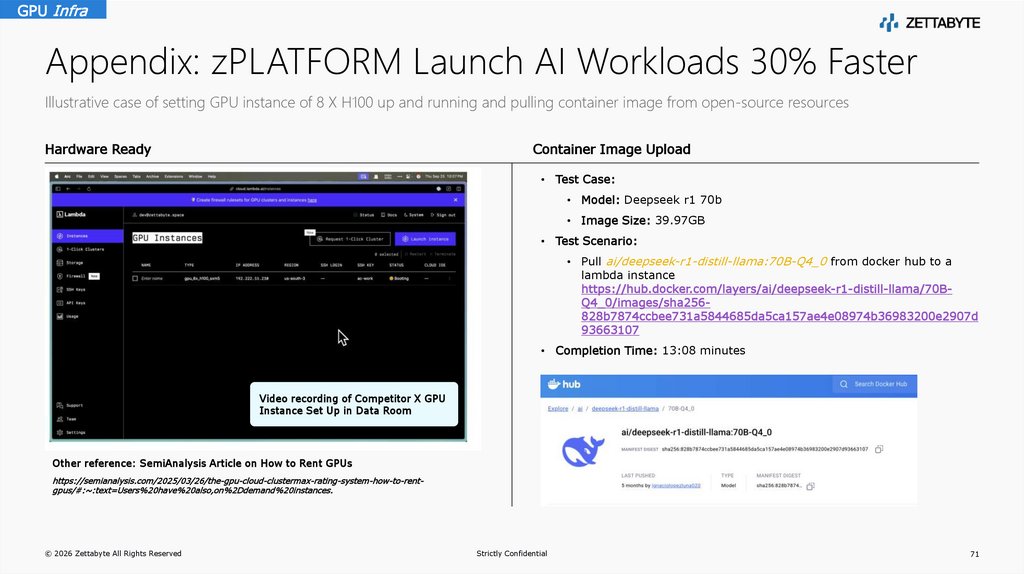Go back in the browser toolbar
Viewport: 1024px width, 574px height.
pos(68,189)
